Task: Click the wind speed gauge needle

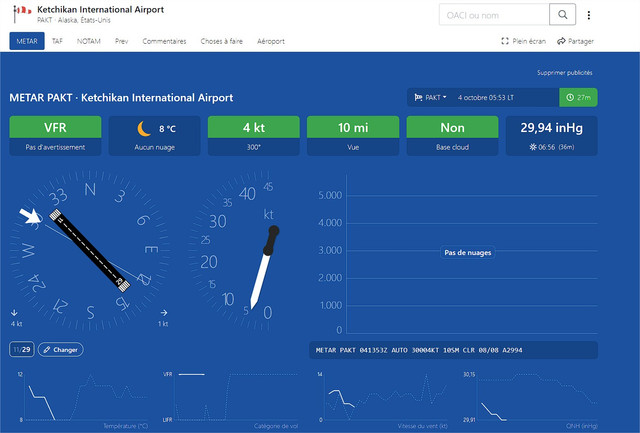Action: 265,267
